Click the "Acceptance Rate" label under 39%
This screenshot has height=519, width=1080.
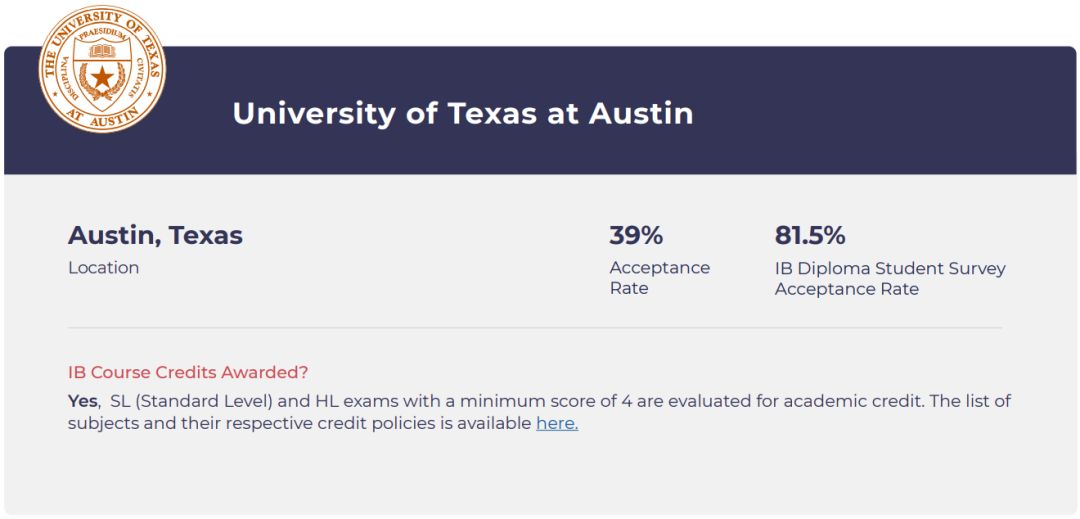click(x=659, y=278)
